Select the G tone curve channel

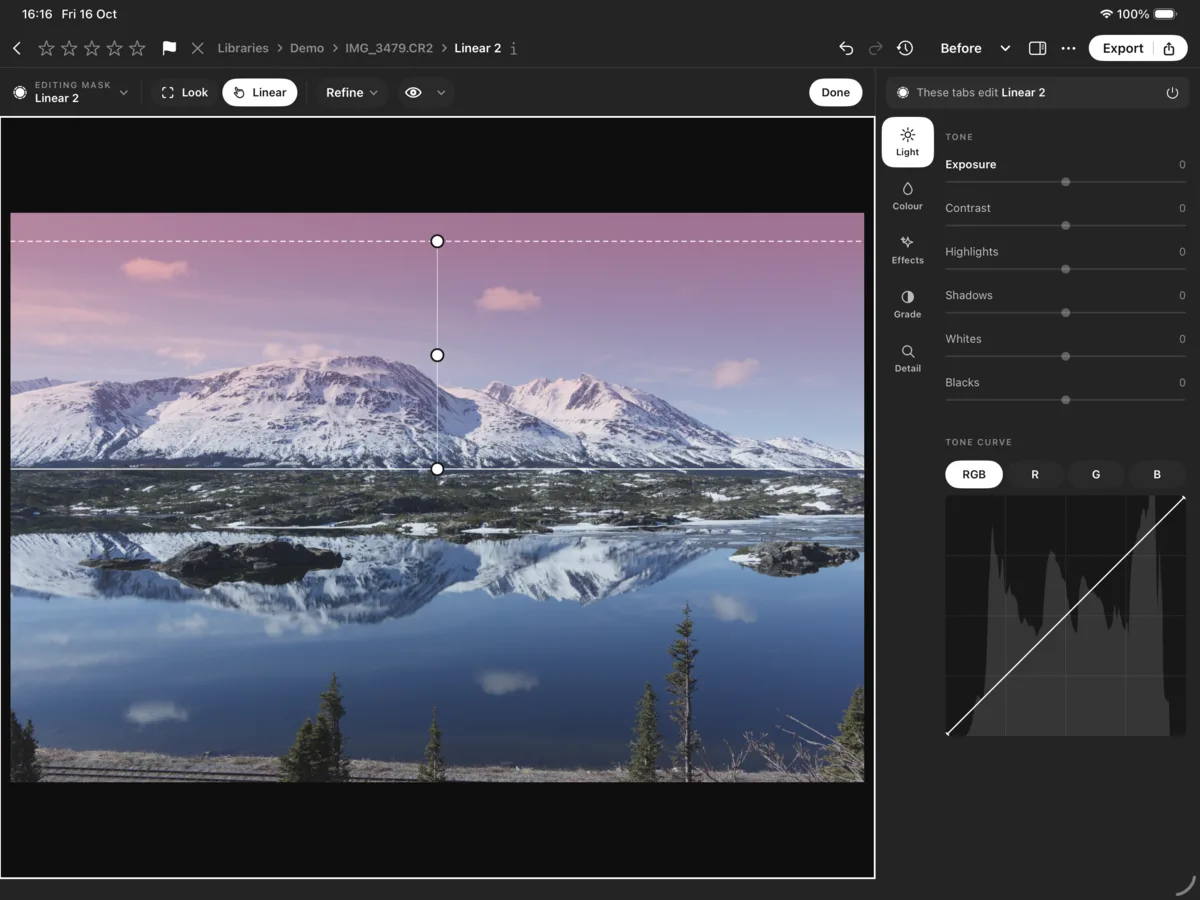pyautogui.click(x=1096, y=475)
